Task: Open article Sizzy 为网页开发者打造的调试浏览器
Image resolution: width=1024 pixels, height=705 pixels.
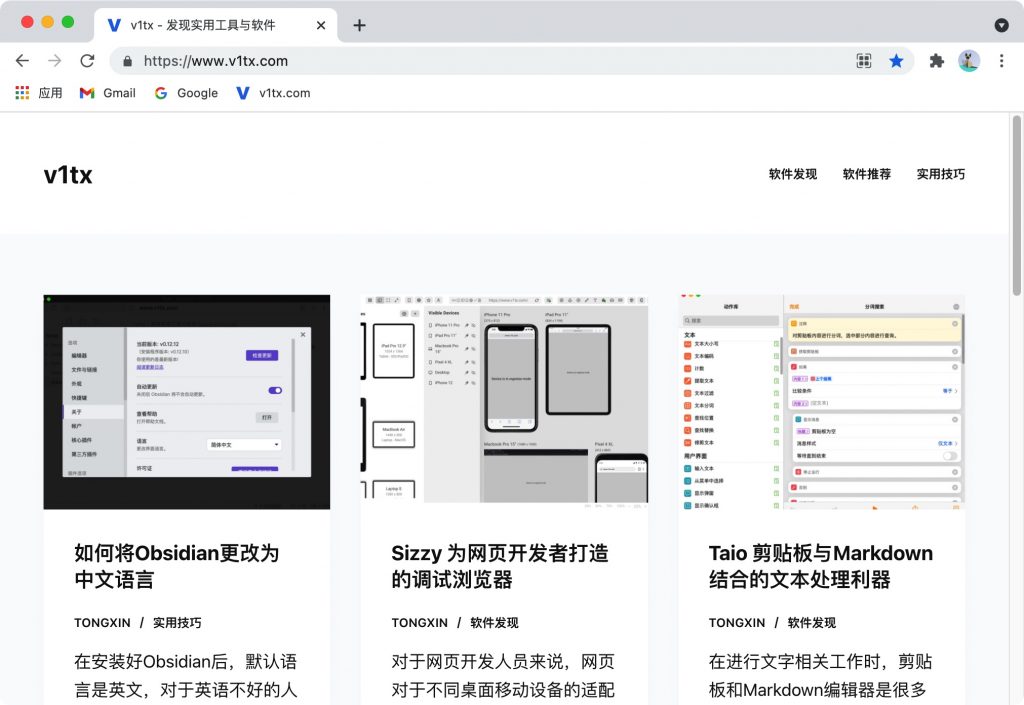Action: pyautogui.click(x=500, y=566)
